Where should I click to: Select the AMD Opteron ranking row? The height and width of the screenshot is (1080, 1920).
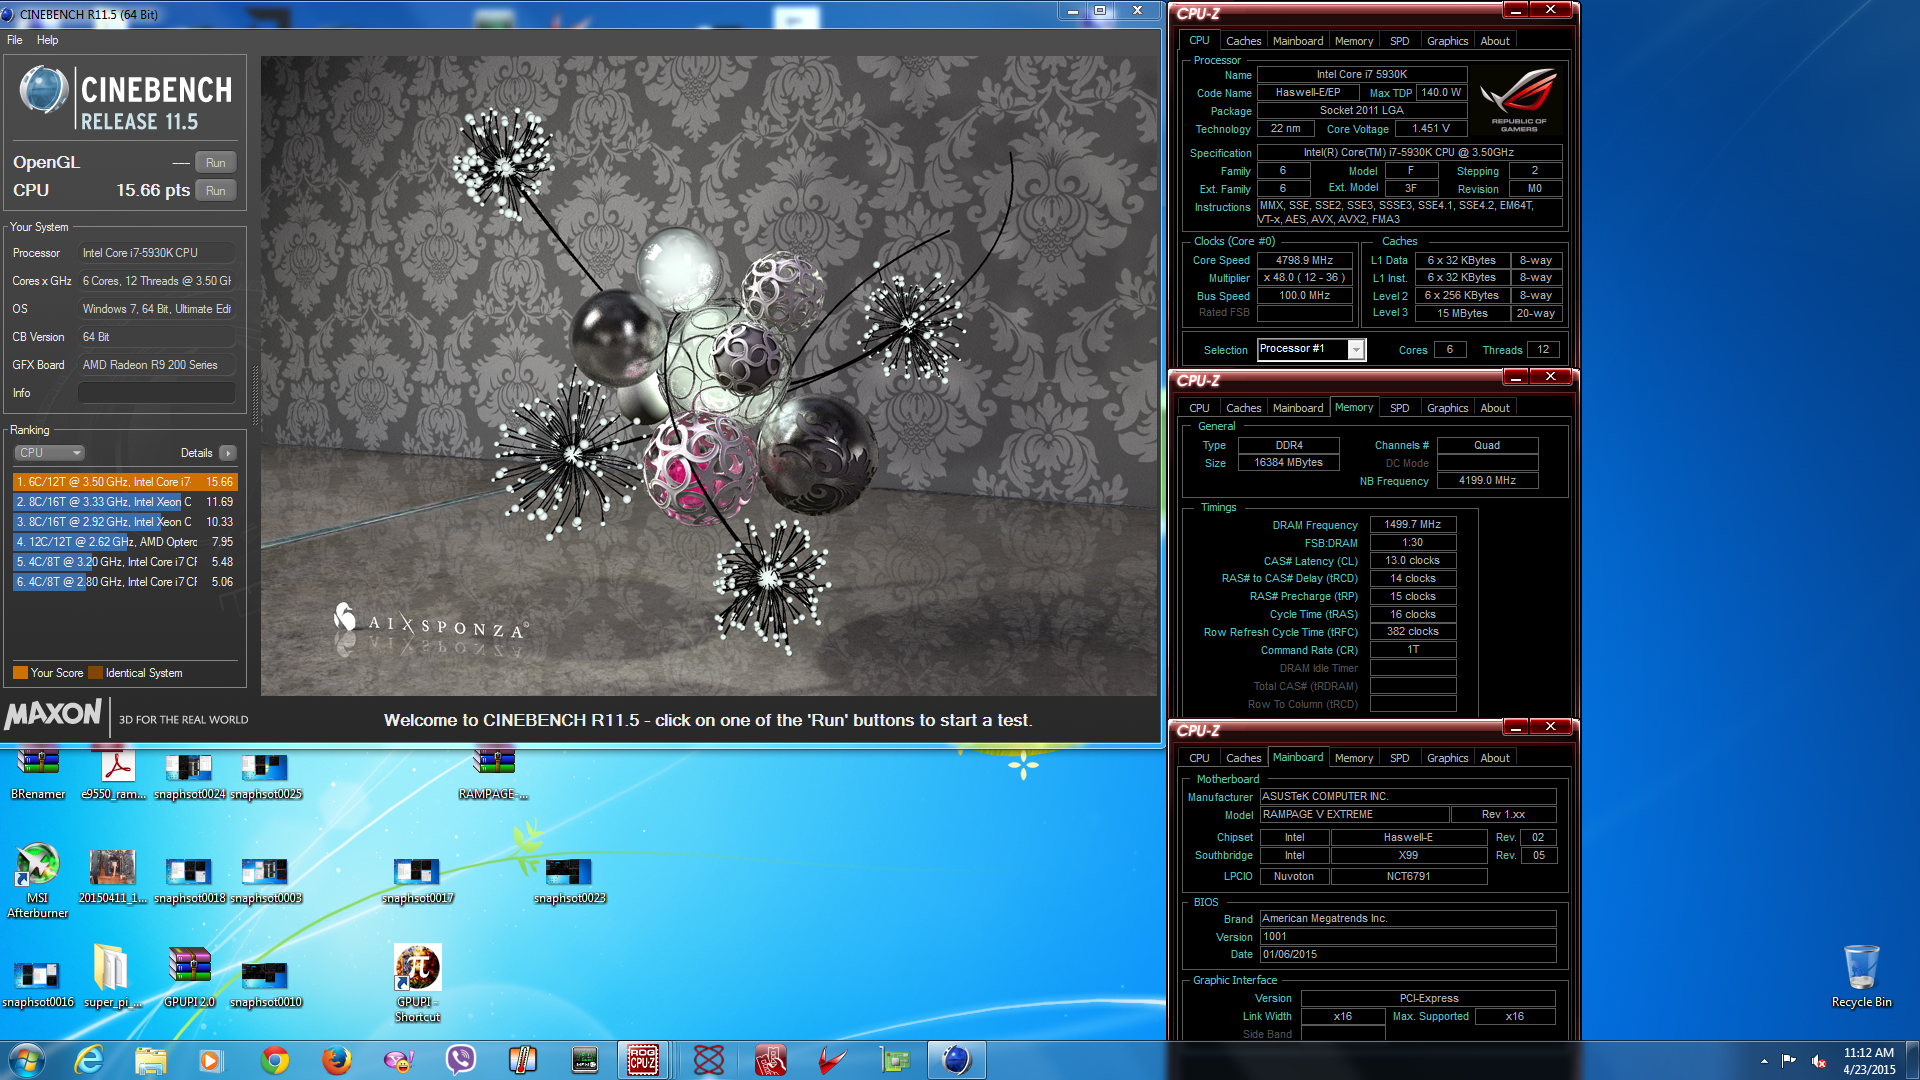[x=125, y=542]
